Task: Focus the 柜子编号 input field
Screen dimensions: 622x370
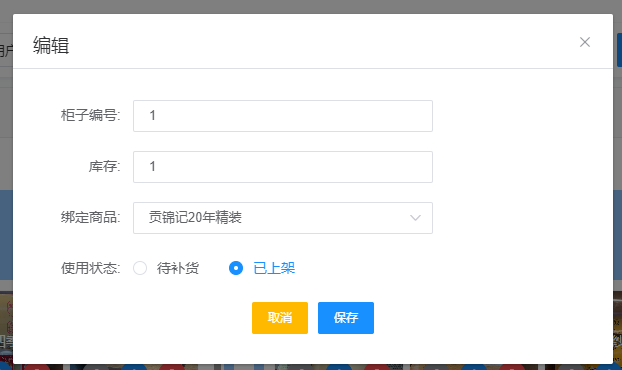Action: click(x=283, y=116)
